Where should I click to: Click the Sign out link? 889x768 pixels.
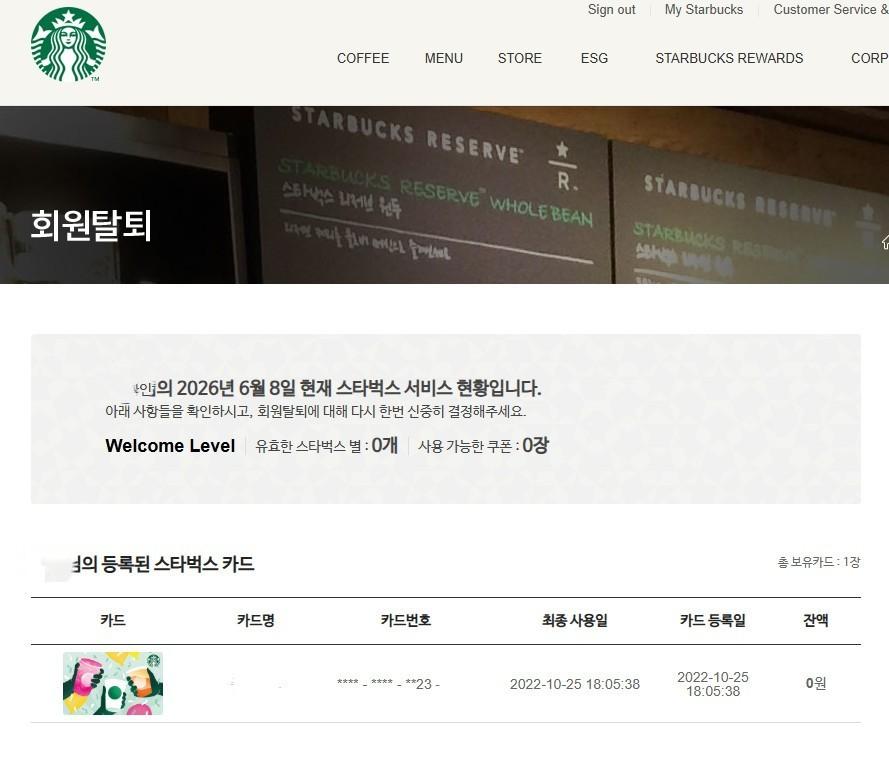click(611, 10)
